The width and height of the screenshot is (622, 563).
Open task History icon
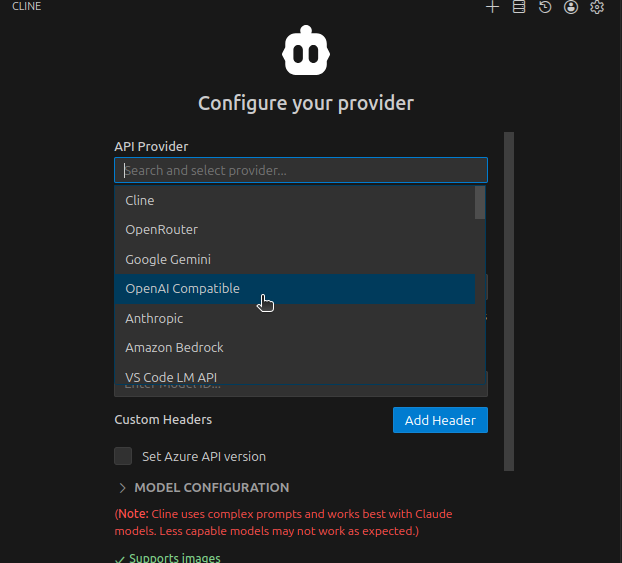[x=545, y=7]
